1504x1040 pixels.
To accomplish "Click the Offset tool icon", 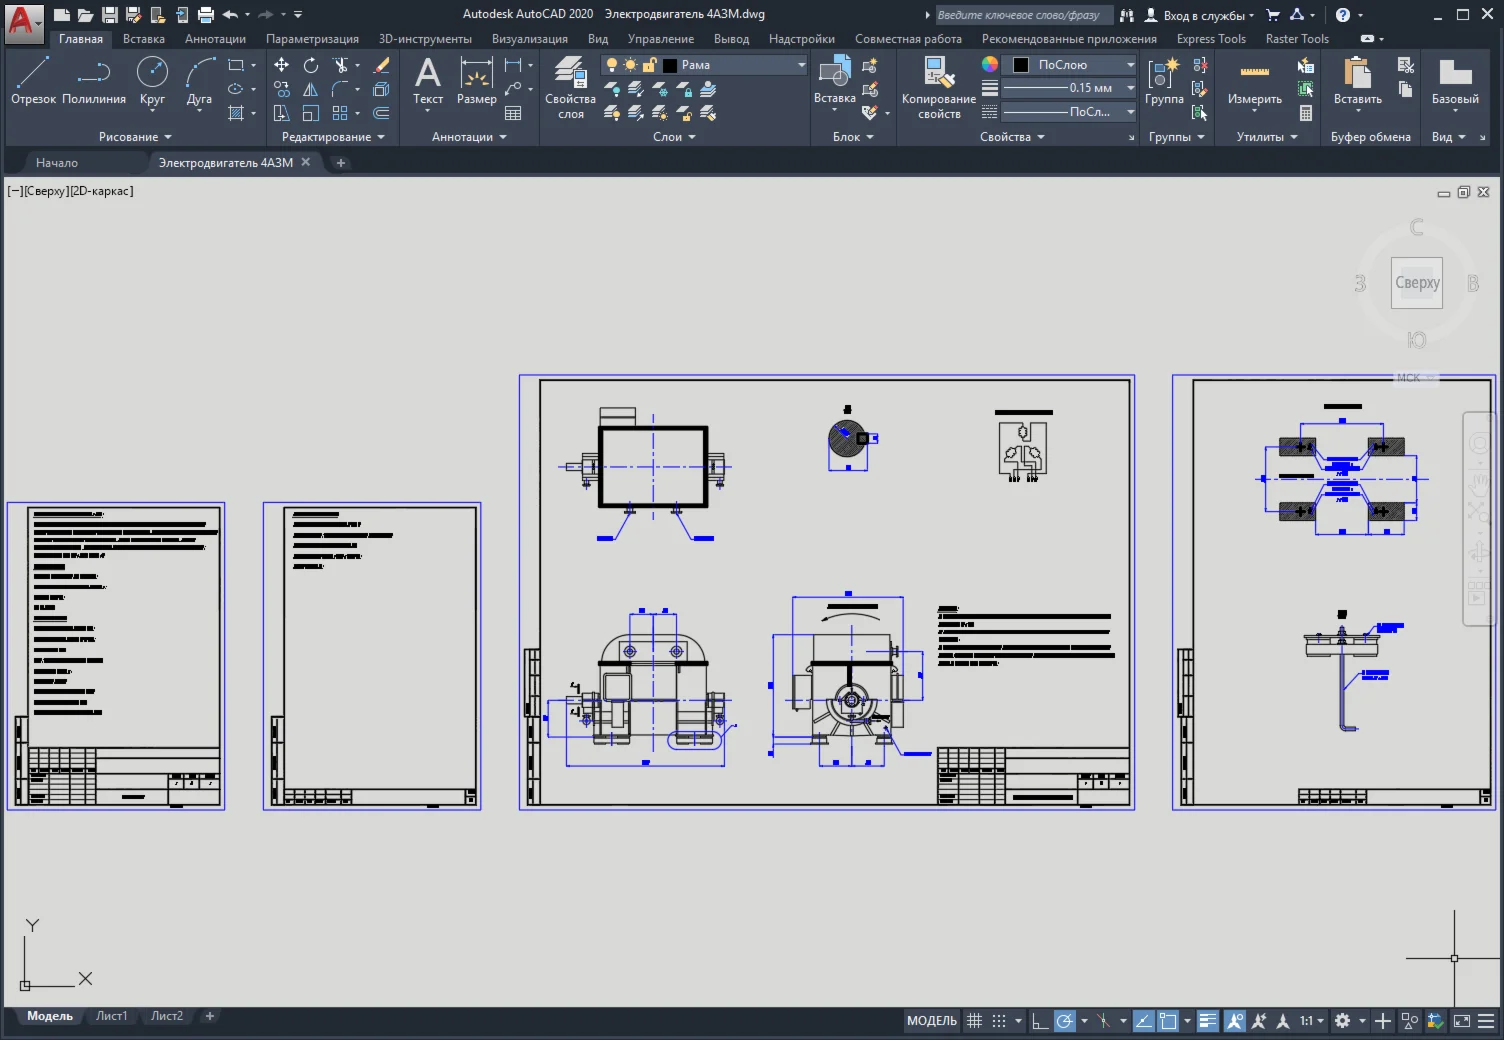I will click(x=381, y=113).
